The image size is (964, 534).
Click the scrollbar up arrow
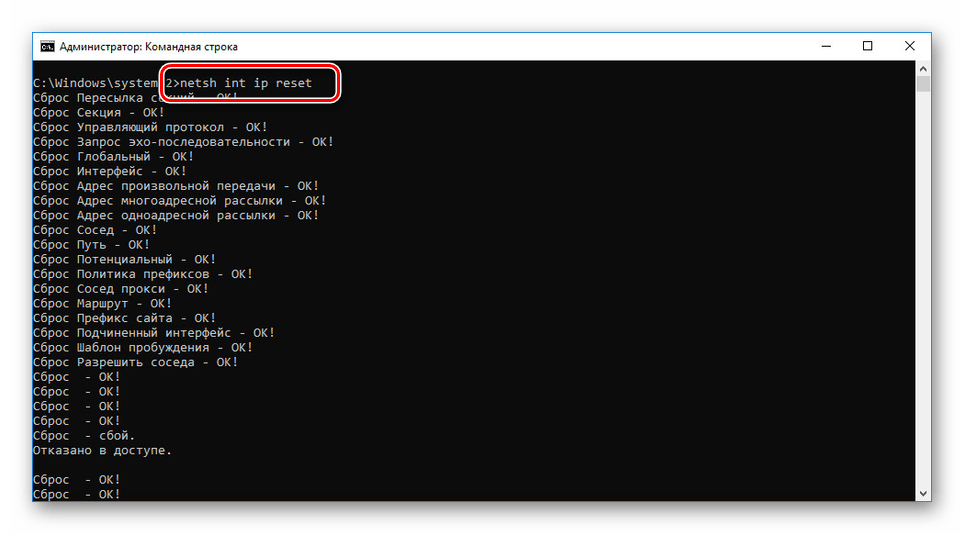[923, 68]
